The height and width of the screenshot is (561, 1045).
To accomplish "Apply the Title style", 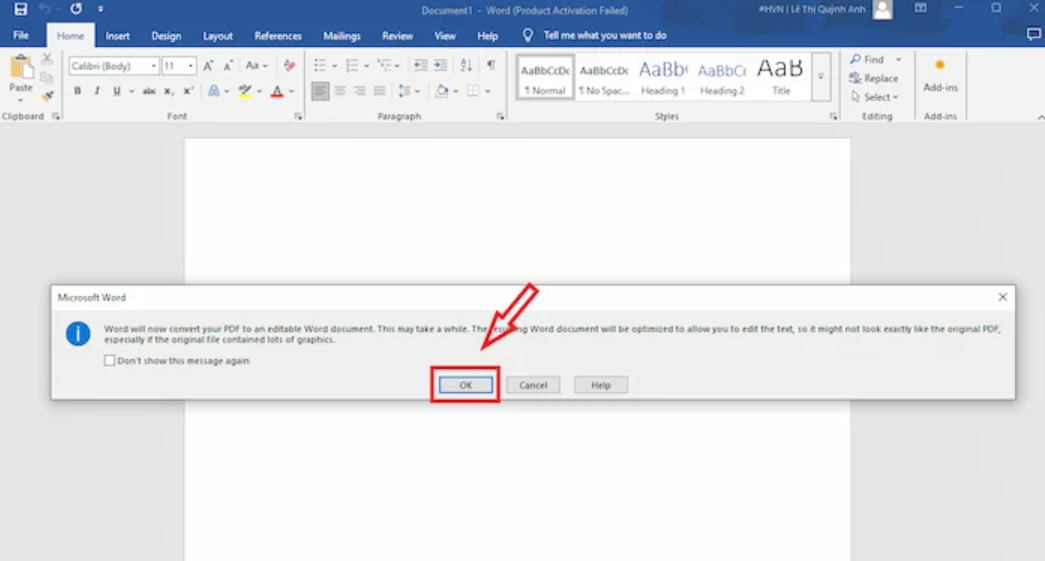I will 780,77.
